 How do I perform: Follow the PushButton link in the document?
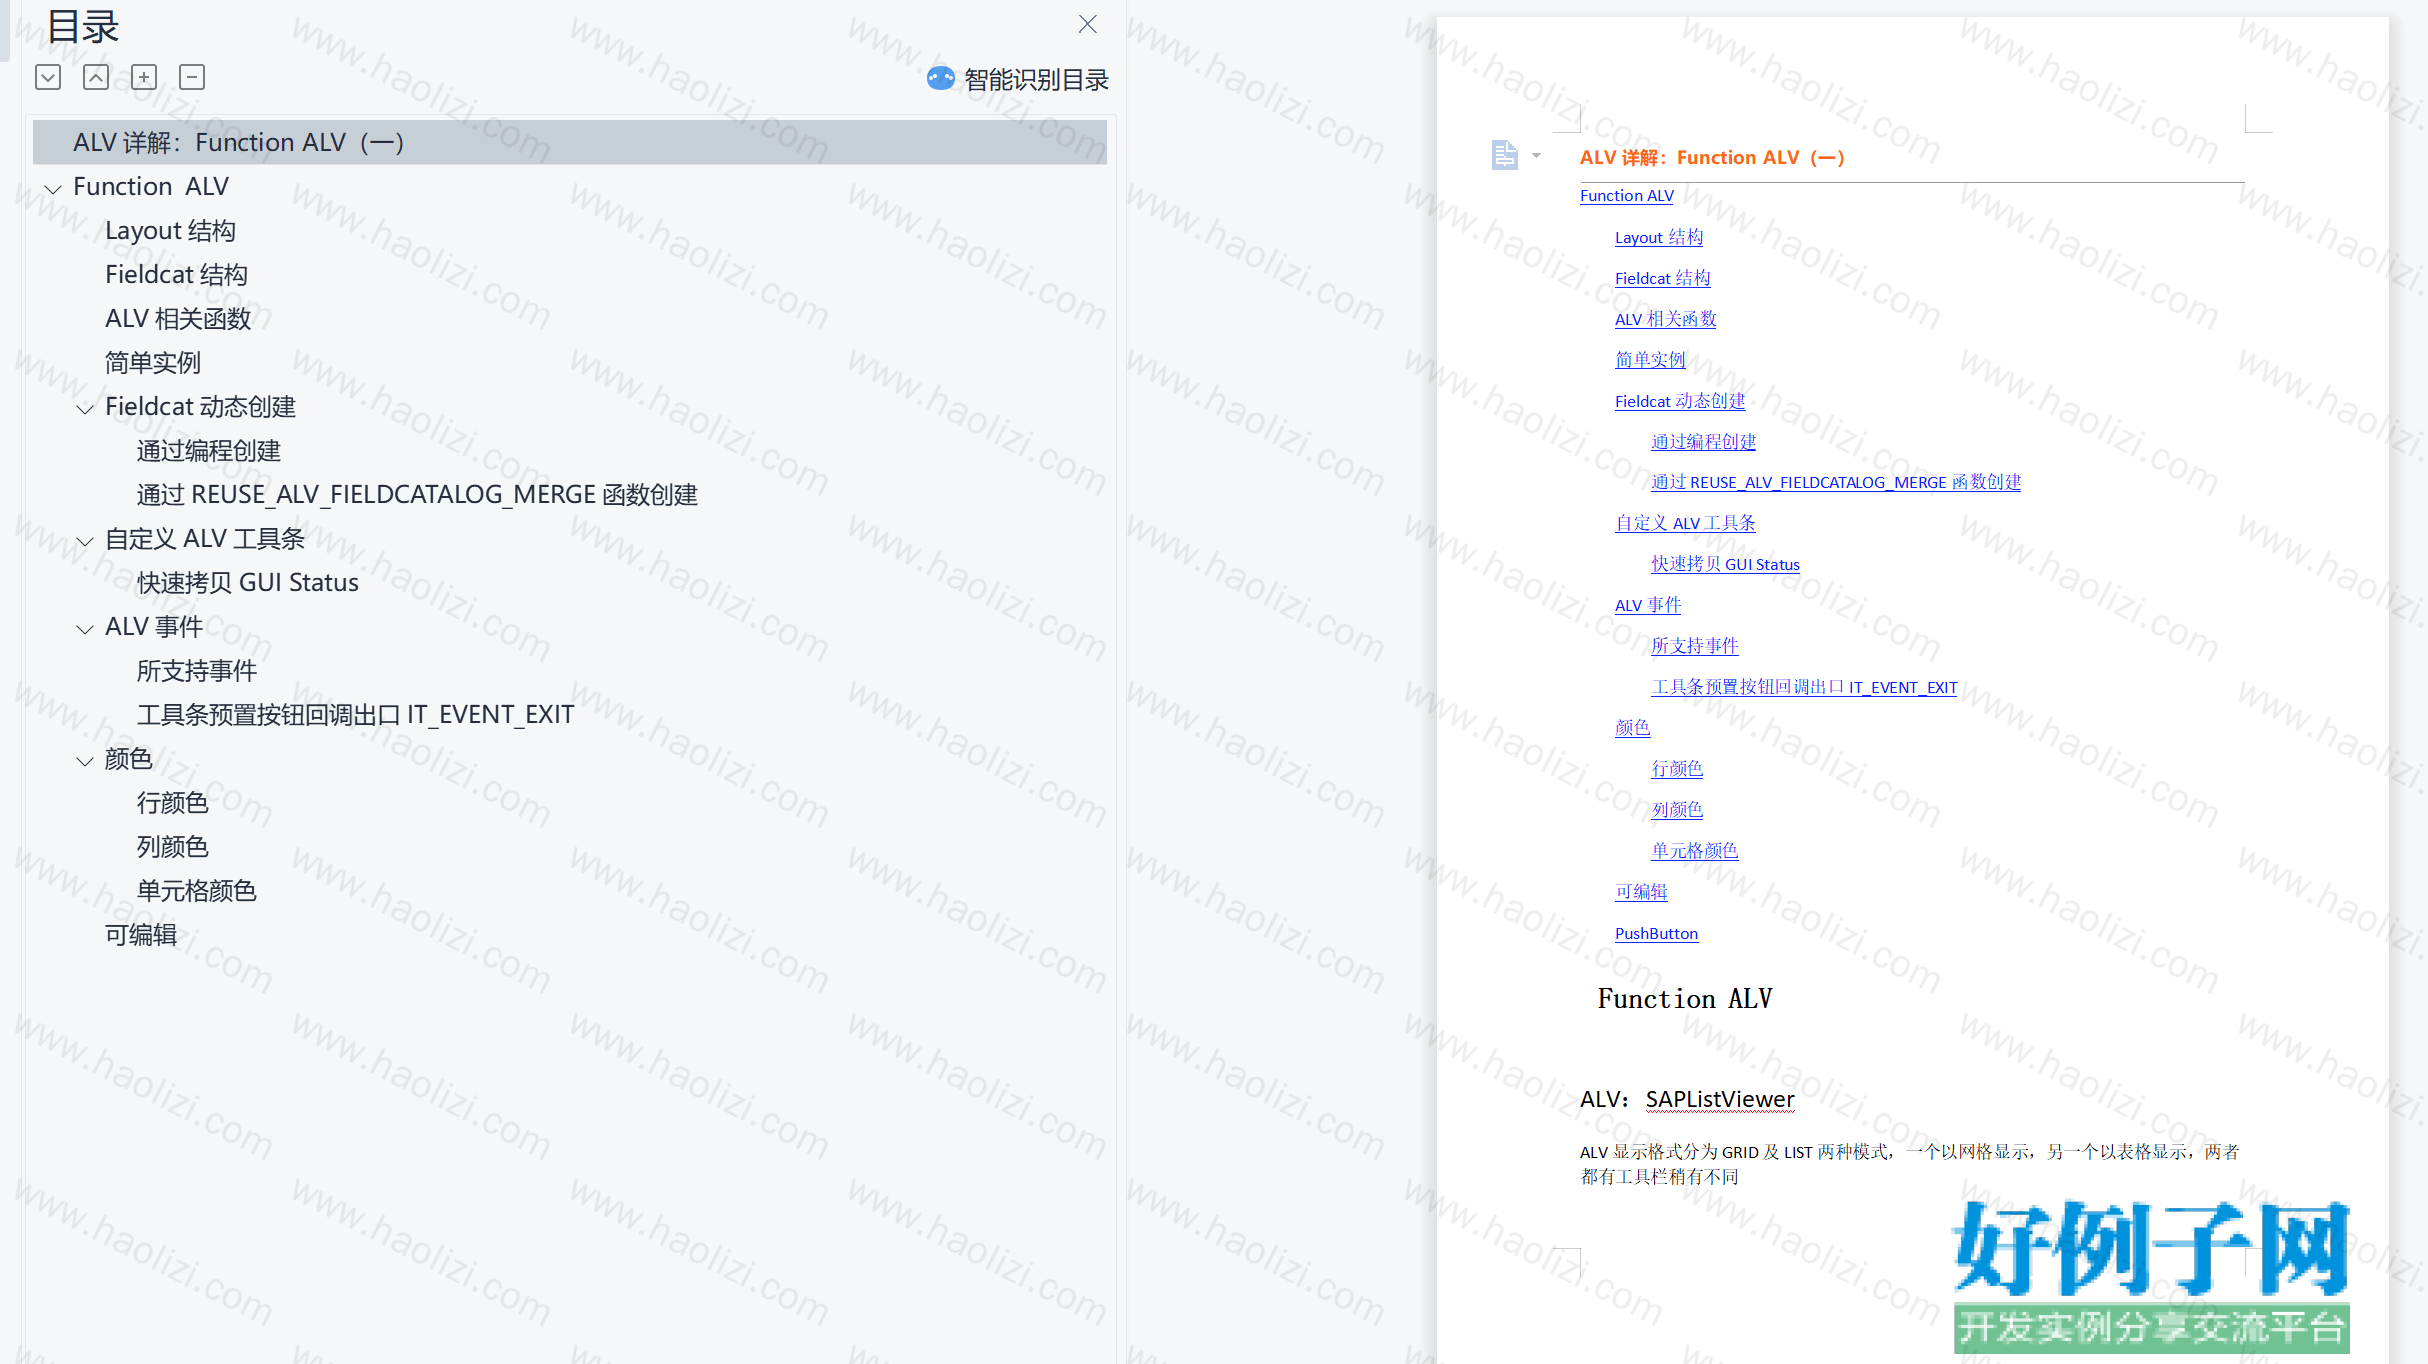pyautogui.click(x=1656, y=933)
